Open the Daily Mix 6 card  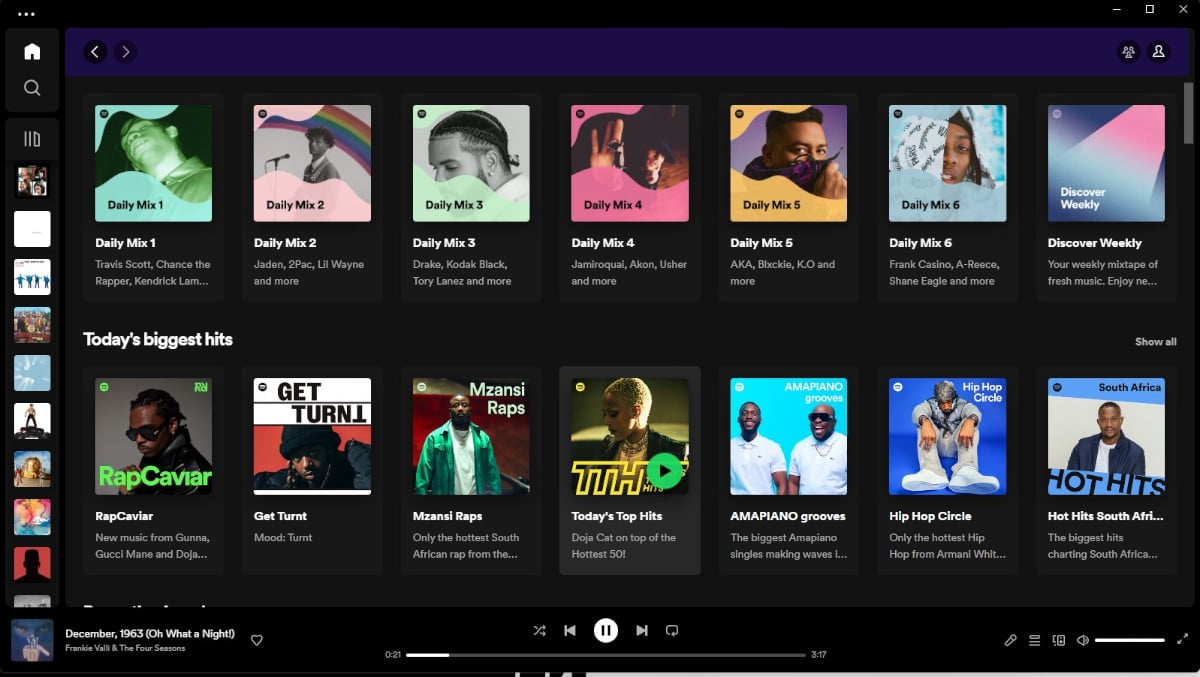click(947, 198)
